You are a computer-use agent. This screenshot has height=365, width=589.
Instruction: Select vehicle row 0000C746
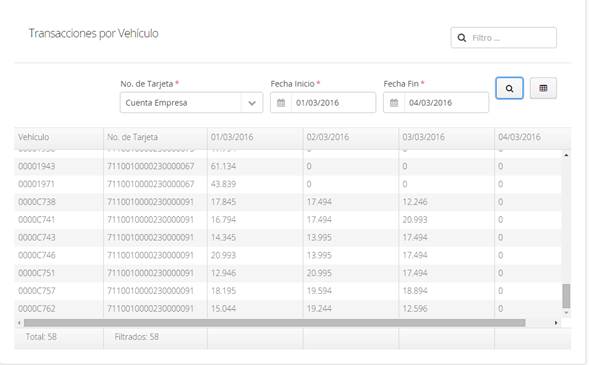[288, 255]
